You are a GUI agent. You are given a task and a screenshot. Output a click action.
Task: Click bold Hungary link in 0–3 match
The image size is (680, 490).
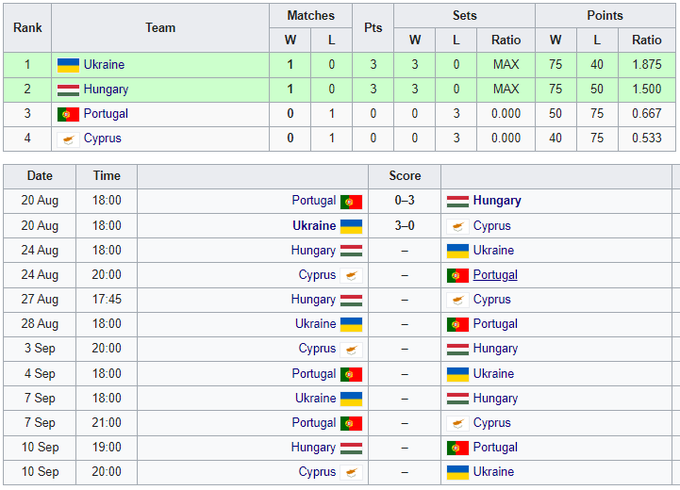point(497,201)
